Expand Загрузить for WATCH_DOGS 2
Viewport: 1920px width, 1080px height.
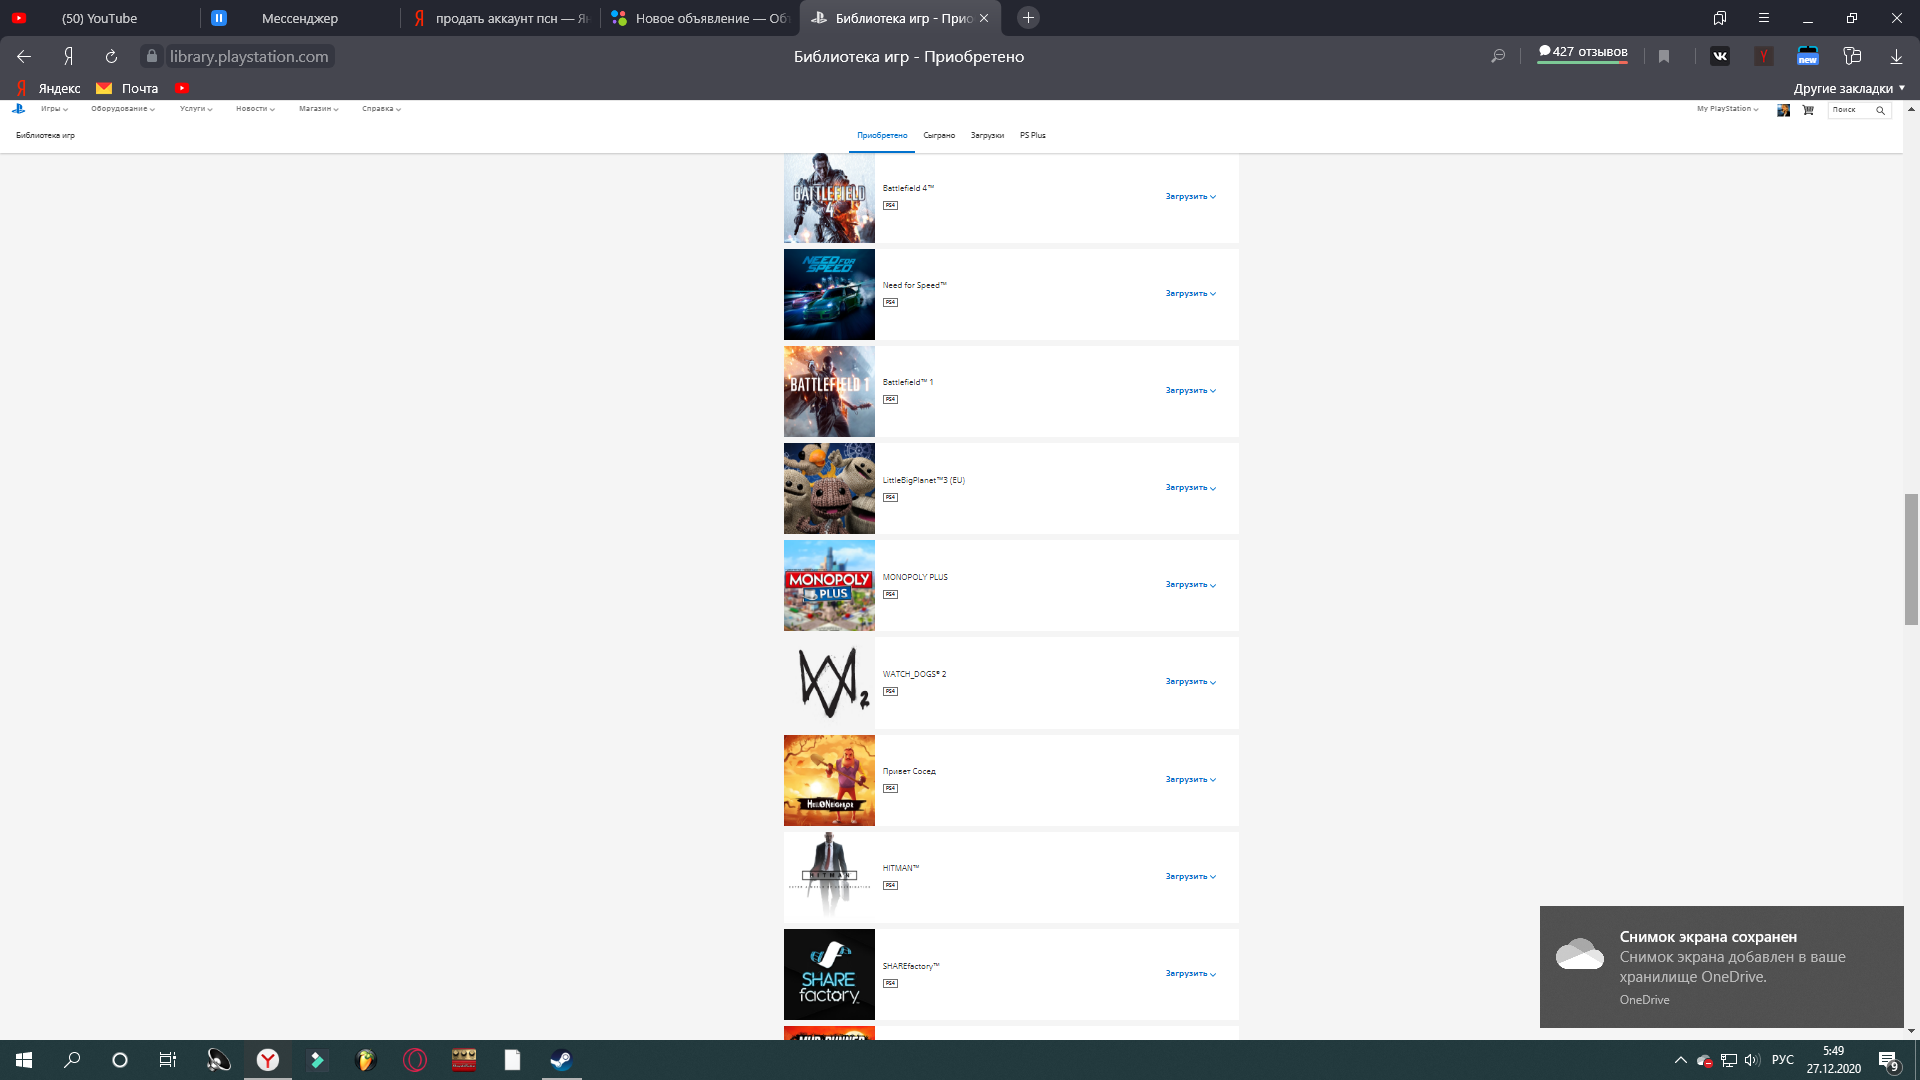[1190, 682]
